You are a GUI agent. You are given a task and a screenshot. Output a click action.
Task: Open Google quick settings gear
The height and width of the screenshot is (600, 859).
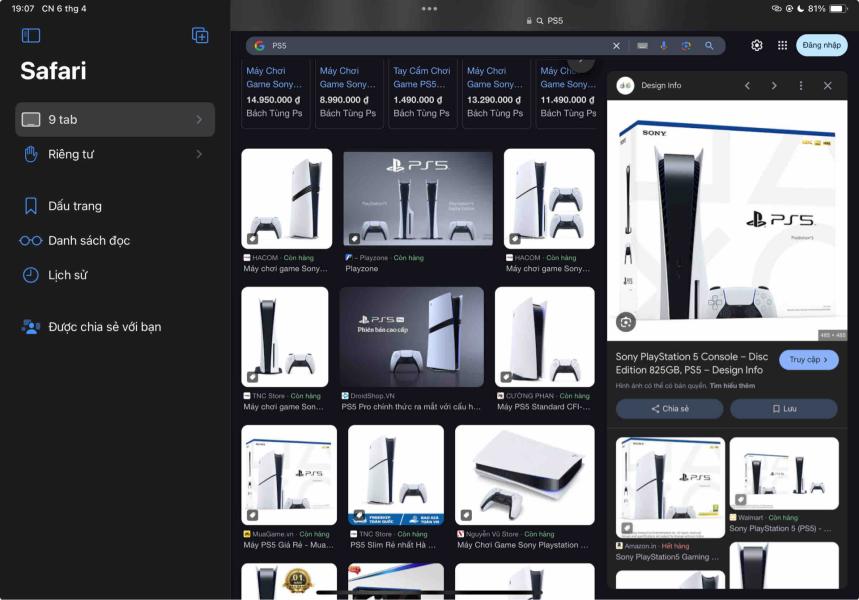[757, 45]
